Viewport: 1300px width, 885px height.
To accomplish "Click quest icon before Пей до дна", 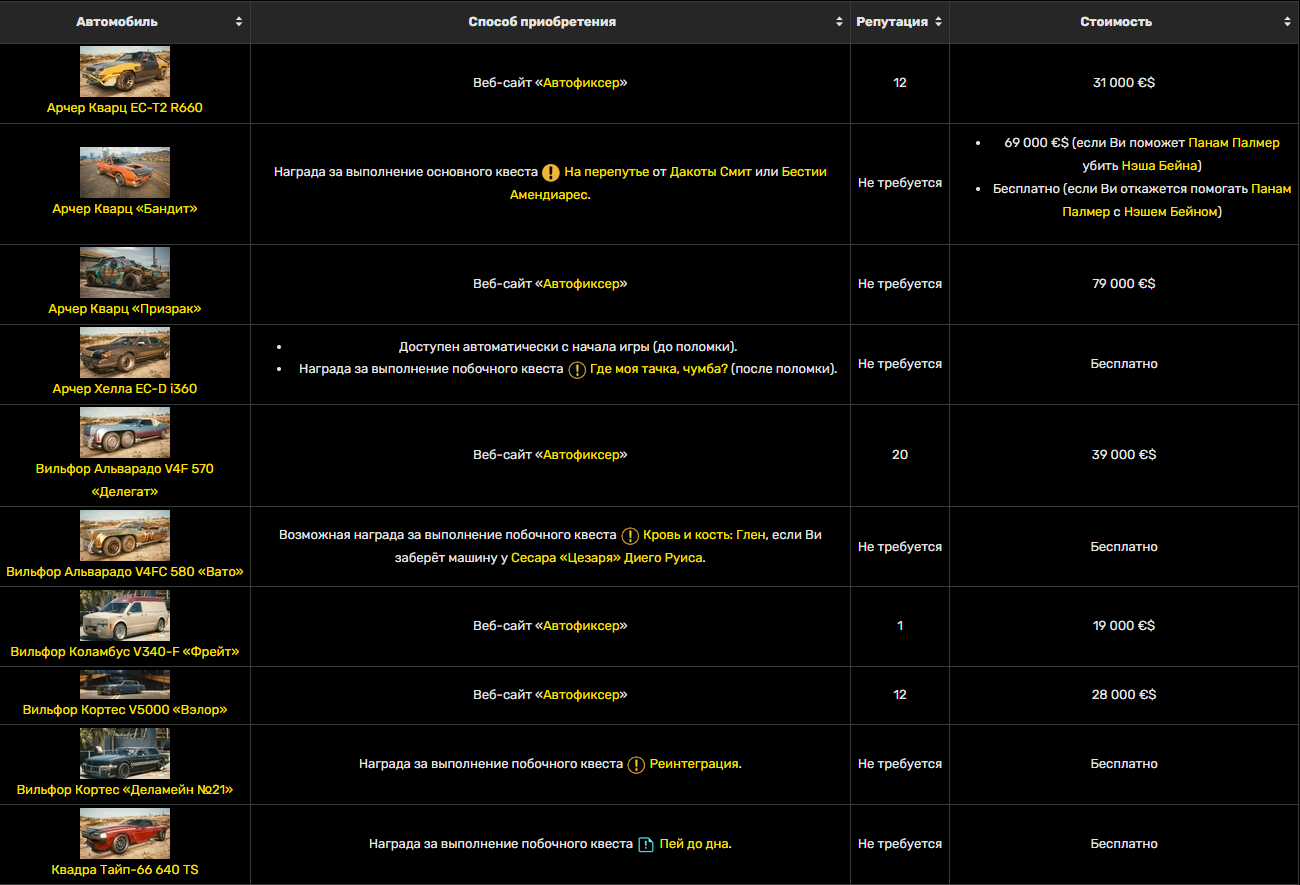I will (646, 844).
